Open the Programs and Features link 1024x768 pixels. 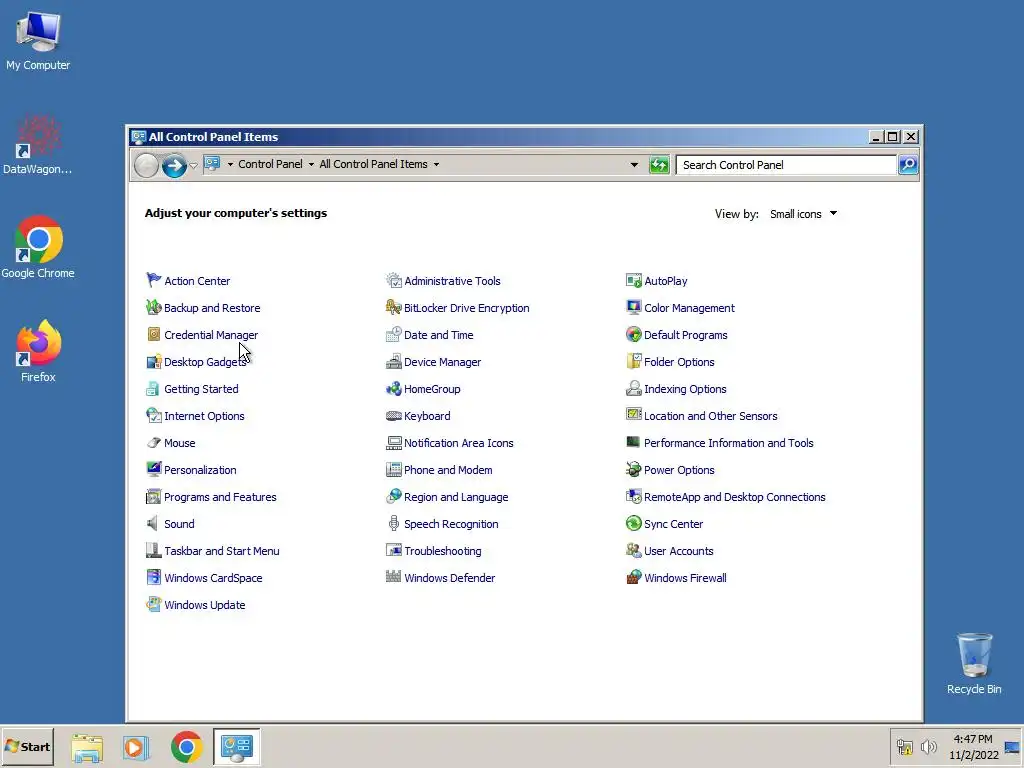(220, 497)
